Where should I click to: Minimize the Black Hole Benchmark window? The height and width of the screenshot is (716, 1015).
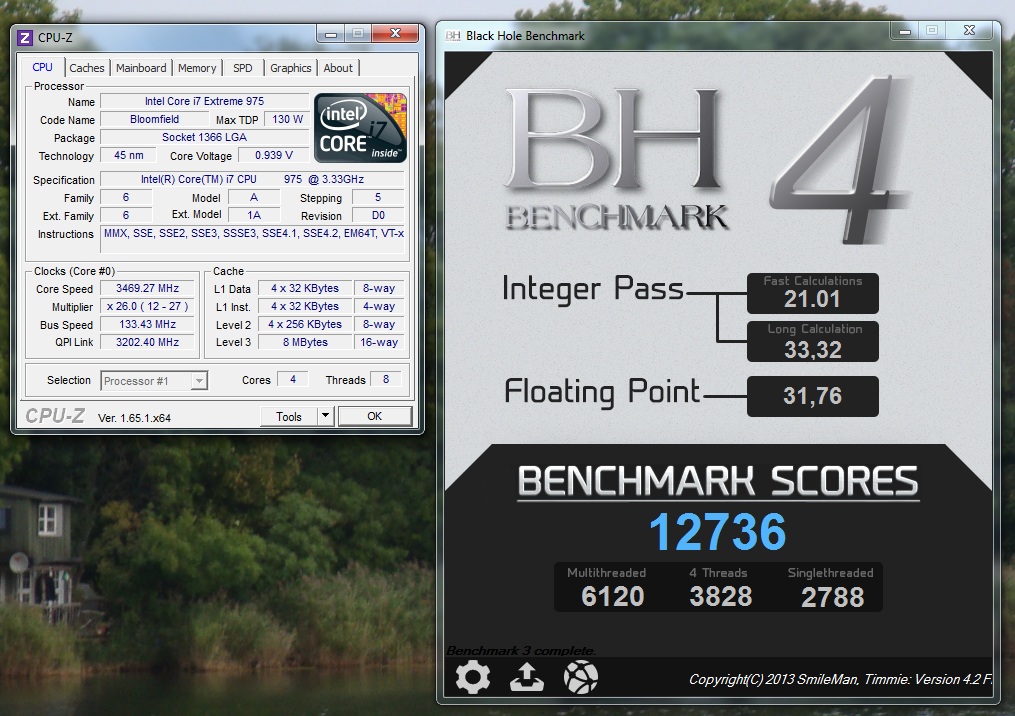pos(905,30)
